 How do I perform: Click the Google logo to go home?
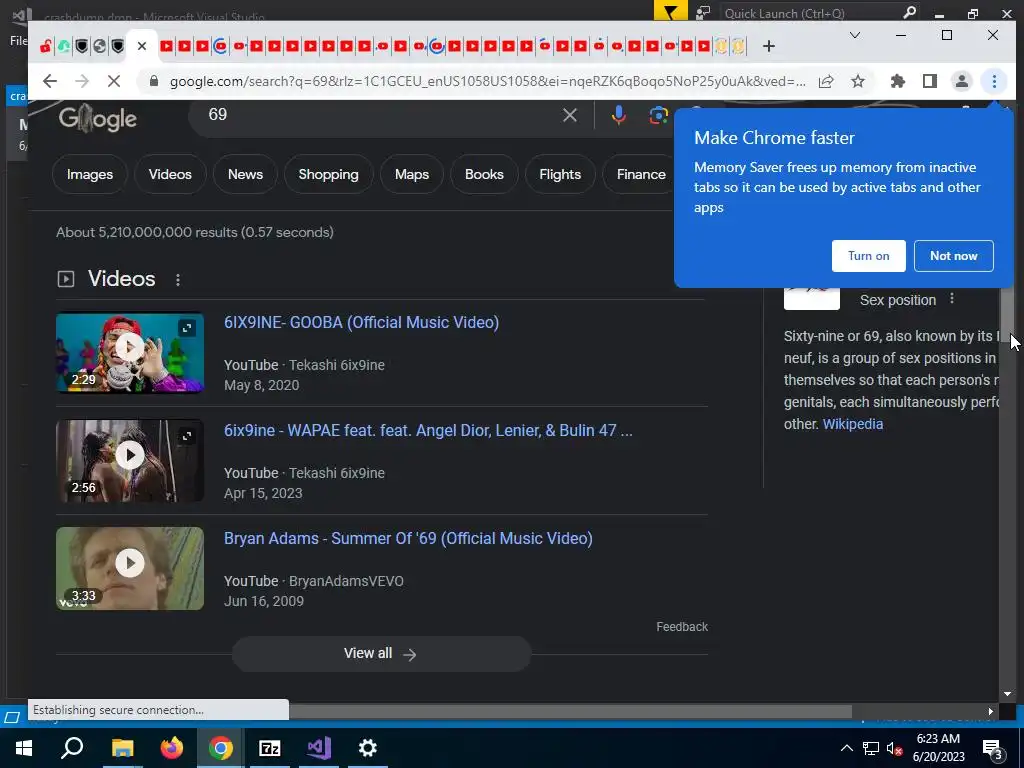point(98,118)
